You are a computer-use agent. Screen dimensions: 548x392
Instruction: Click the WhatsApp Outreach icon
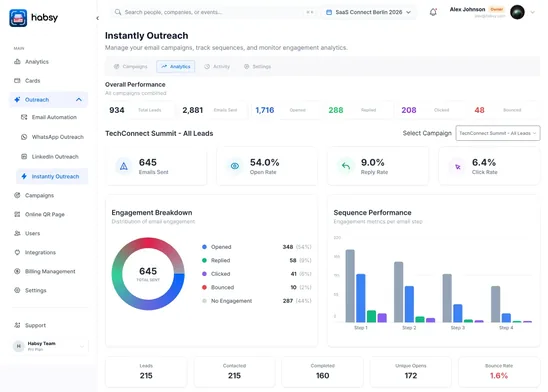pyautogui.click(x=24, y=137)
